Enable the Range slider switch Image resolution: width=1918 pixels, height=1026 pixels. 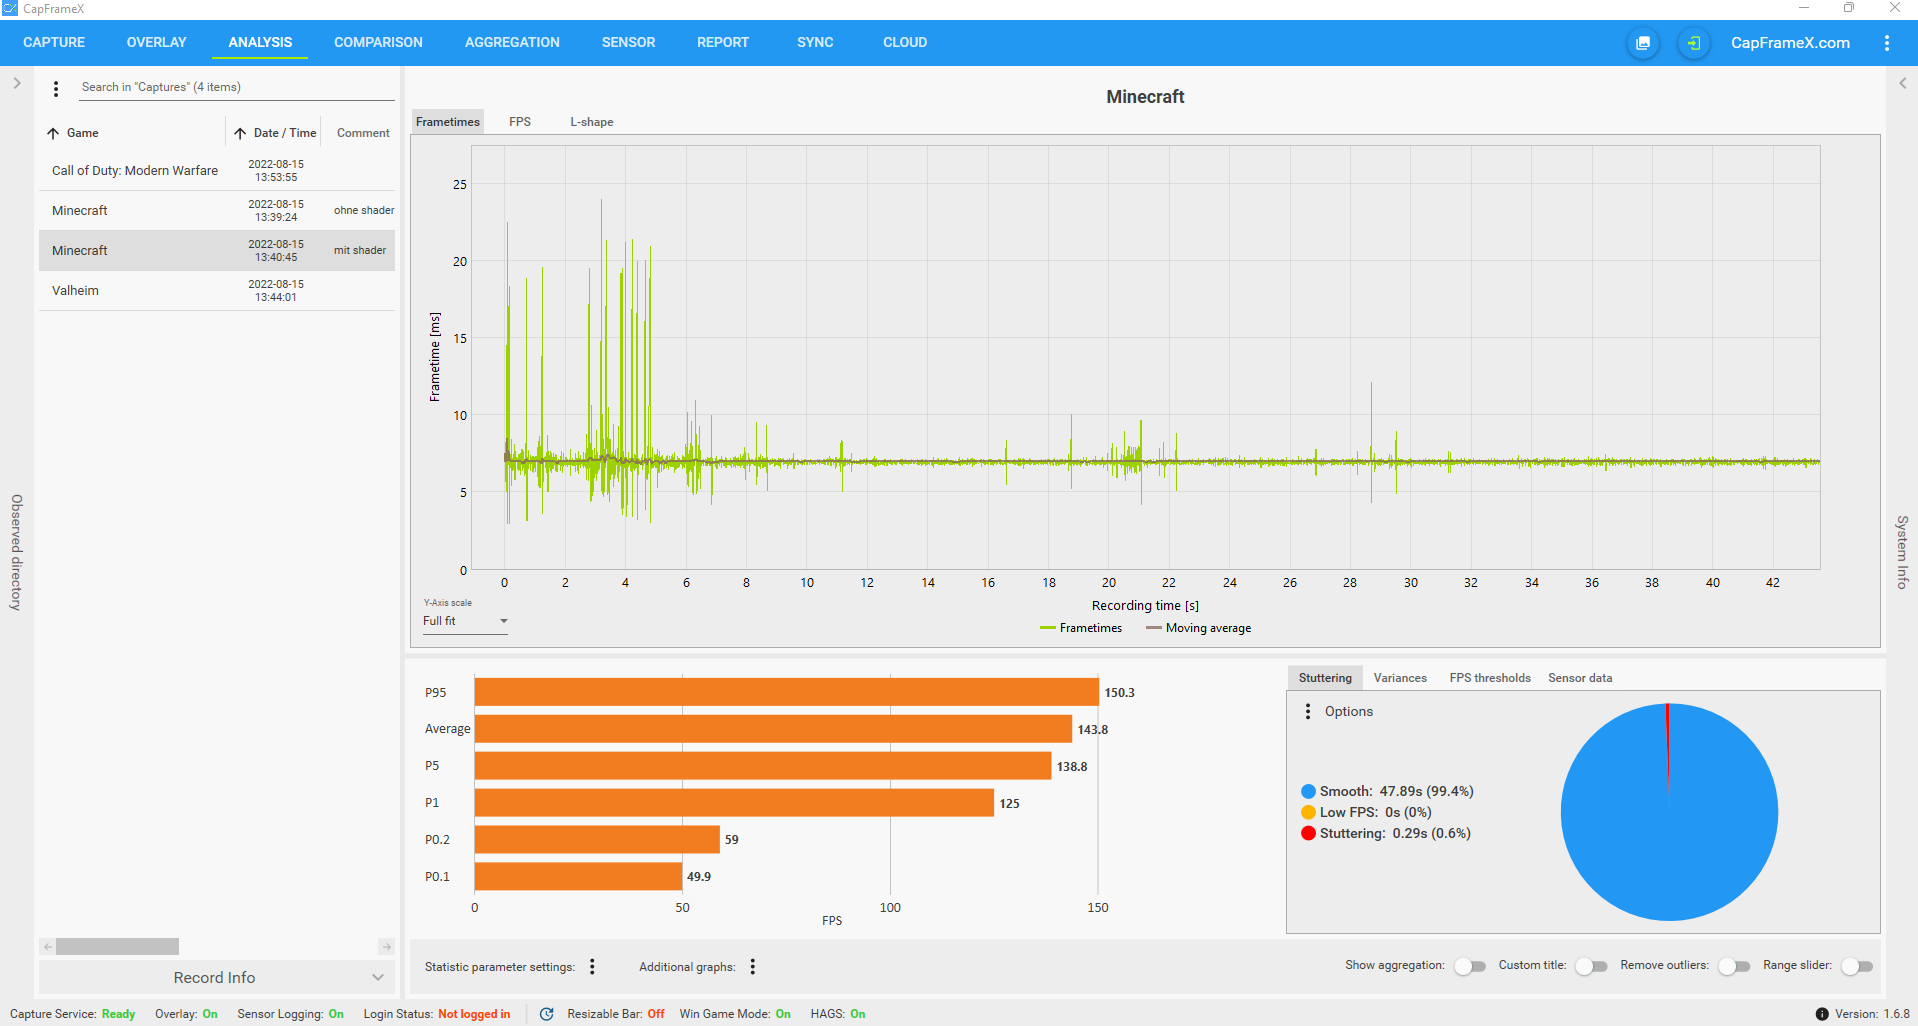point(1856,966)
